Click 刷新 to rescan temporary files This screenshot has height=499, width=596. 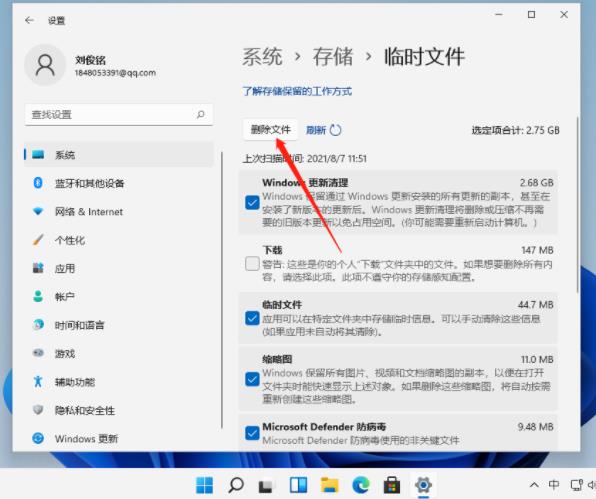tap(323, 130)
